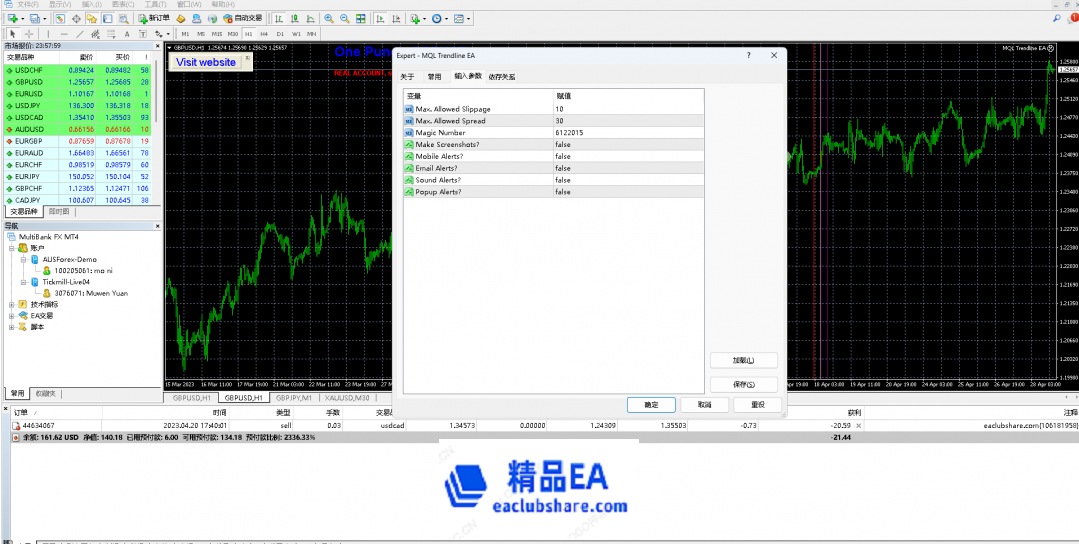The width and height of the screenshot is (1079, 544).
Task: Collapse the AUSForex-Demo tree node
Action: [23, 259]
